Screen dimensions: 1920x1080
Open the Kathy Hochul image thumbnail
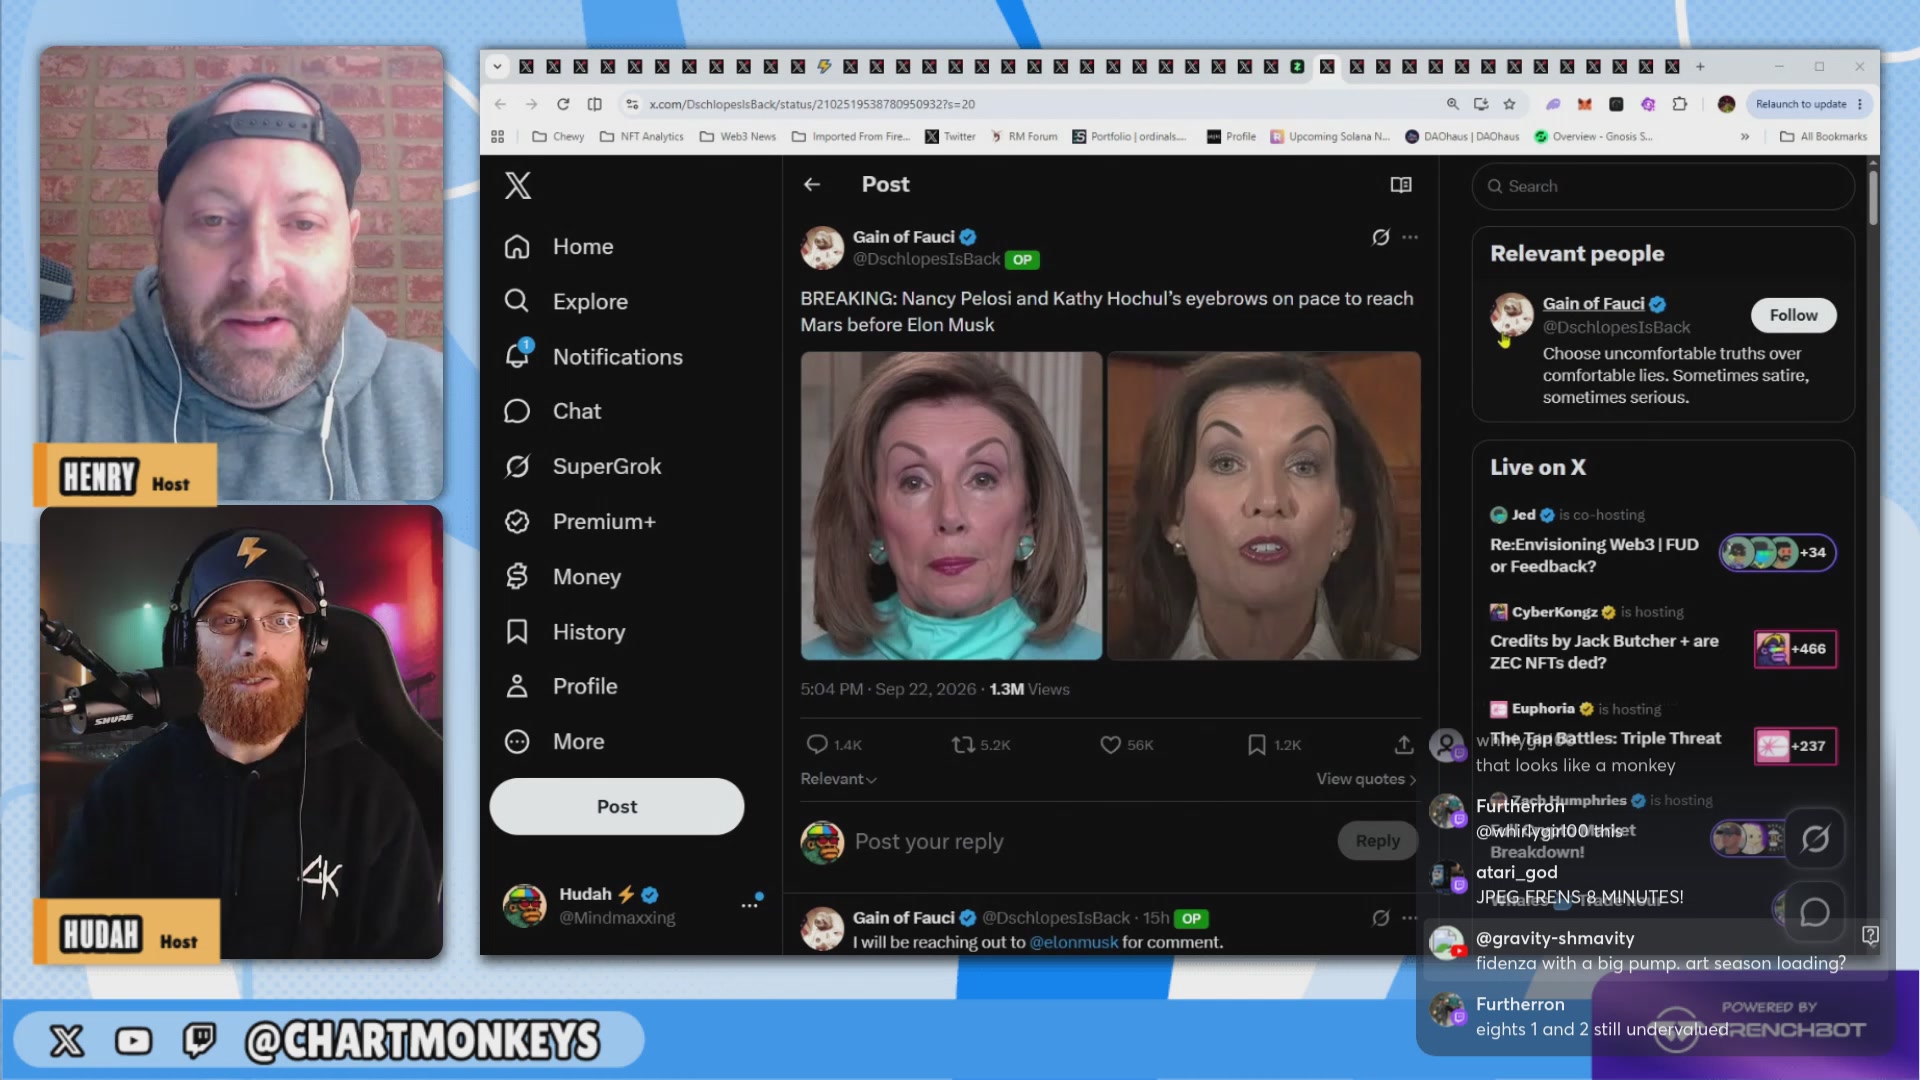coord(1264,505)
